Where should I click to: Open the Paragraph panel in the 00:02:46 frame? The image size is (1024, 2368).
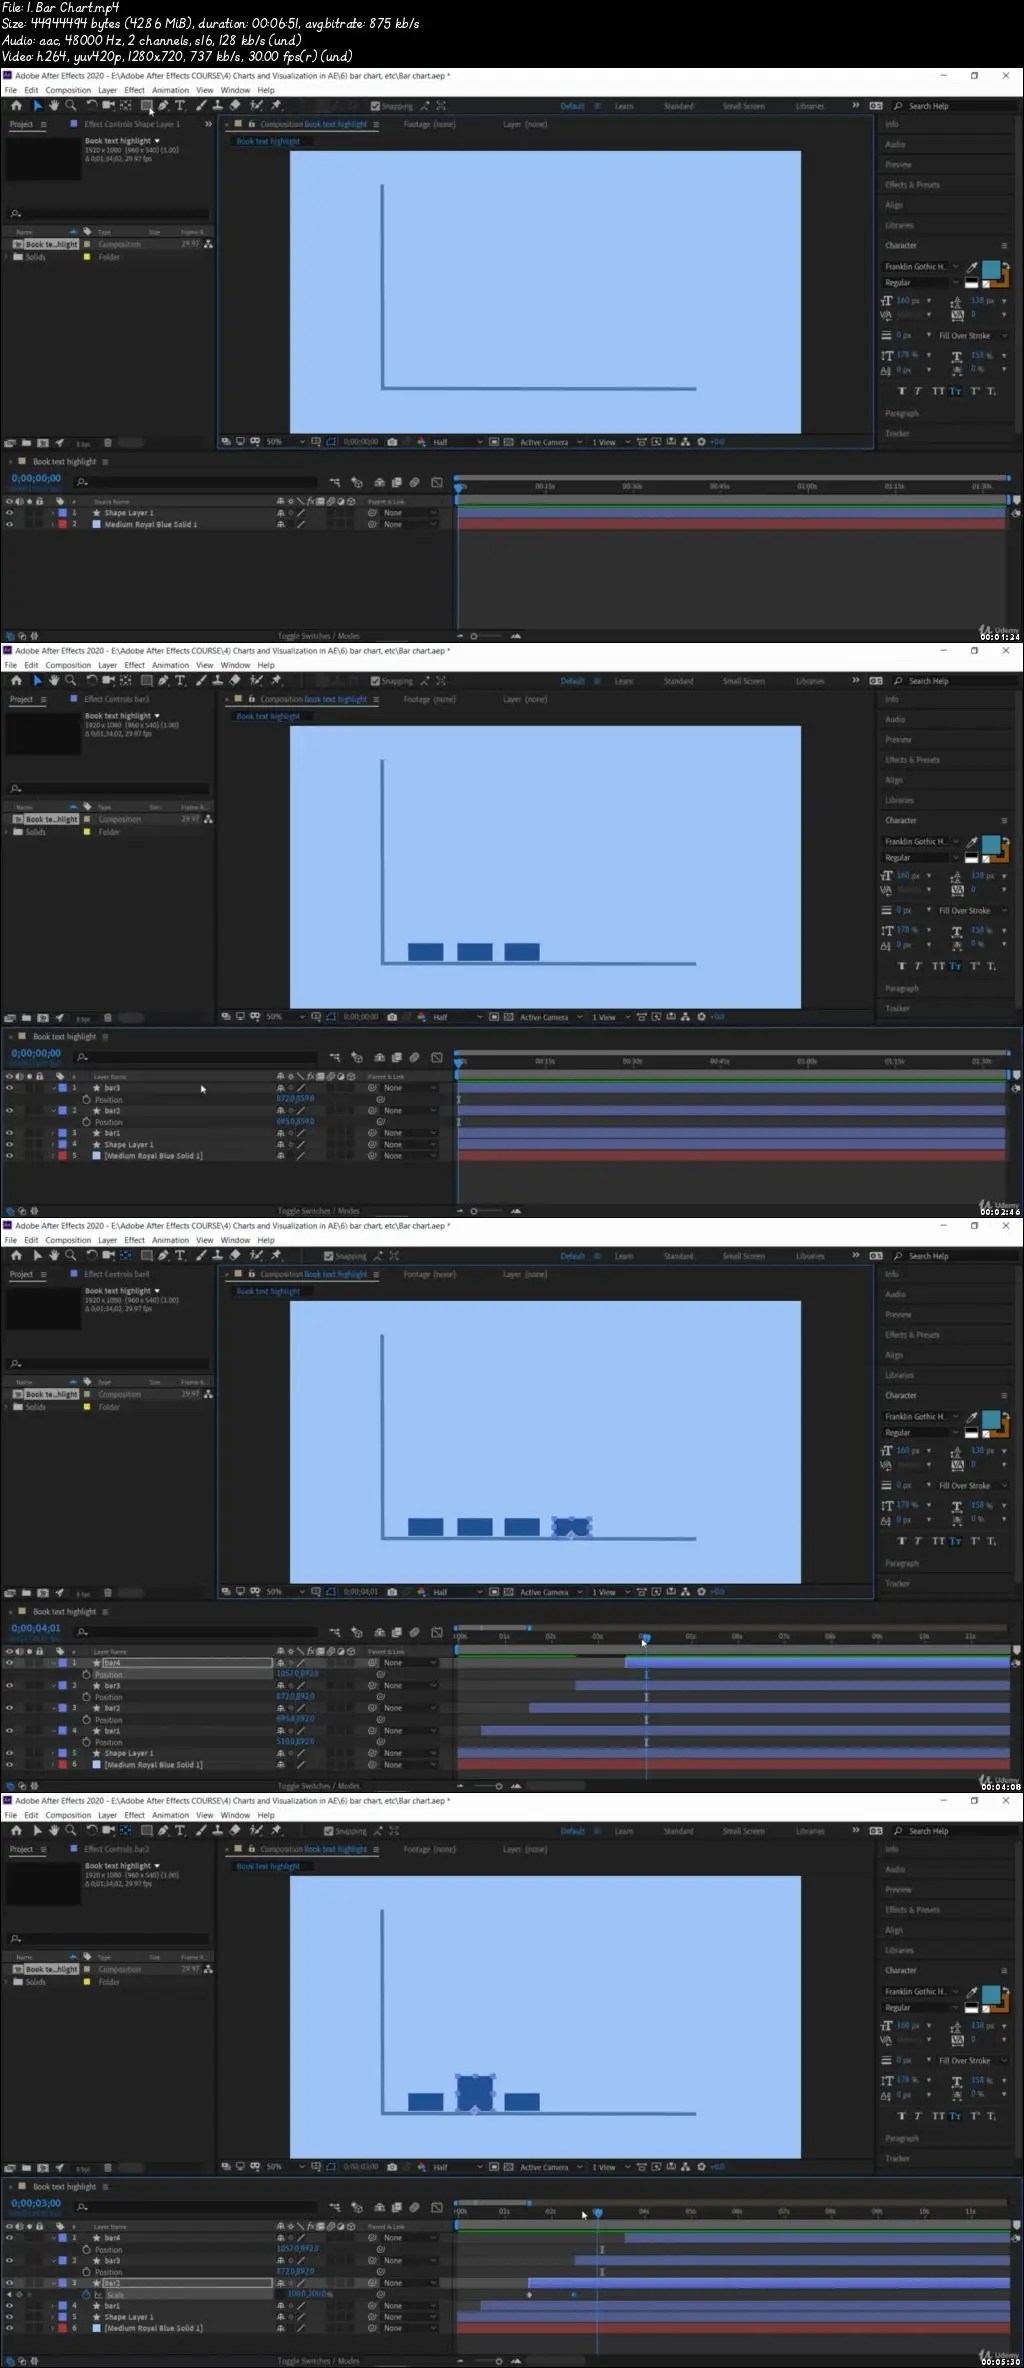click(902, 988)
